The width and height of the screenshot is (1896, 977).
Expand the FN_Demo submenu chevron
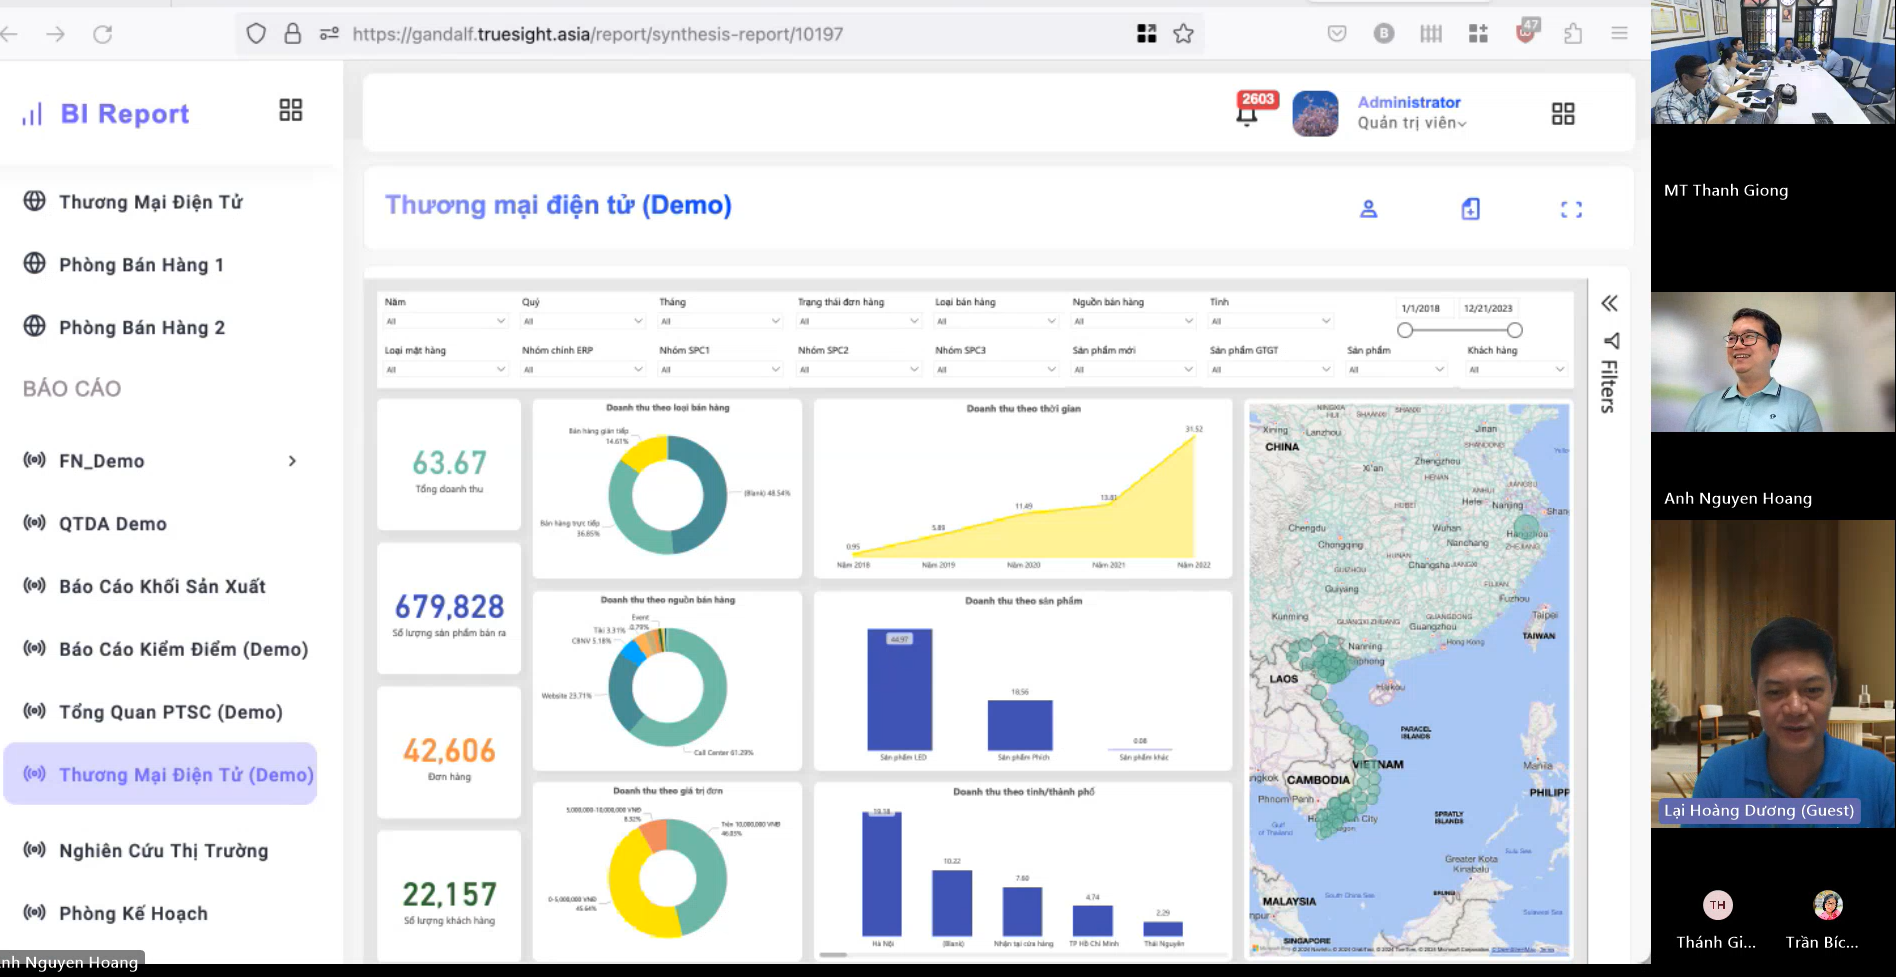292,461
